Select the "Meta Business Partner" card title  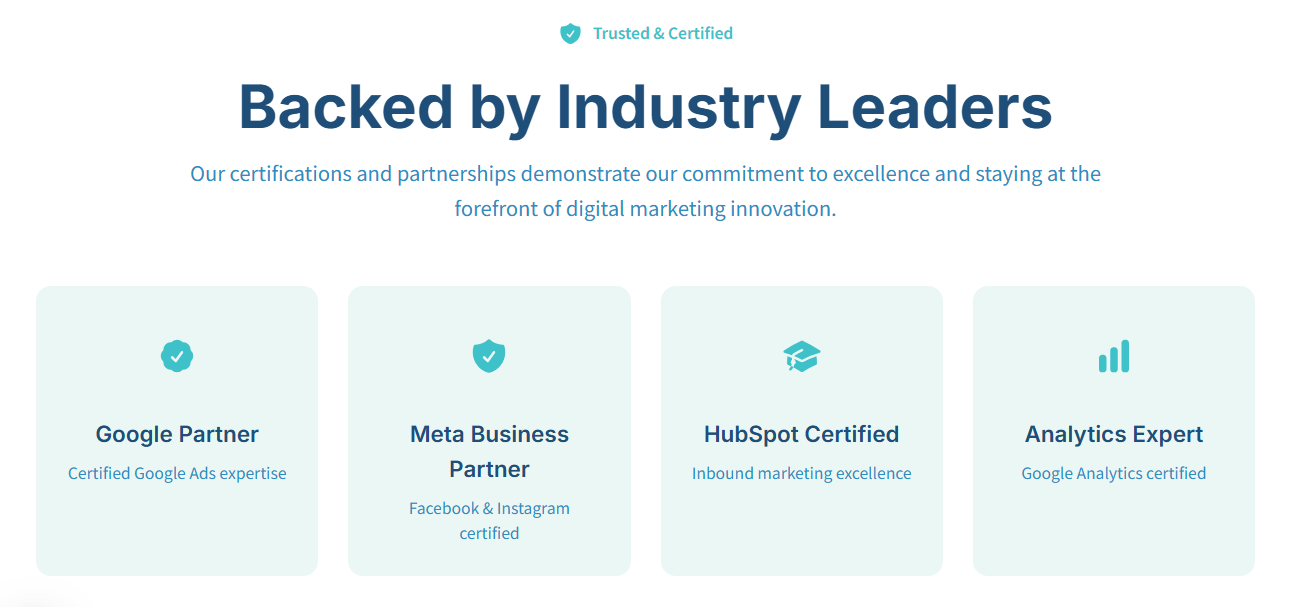pyautogui.click(x=489, y=451)
